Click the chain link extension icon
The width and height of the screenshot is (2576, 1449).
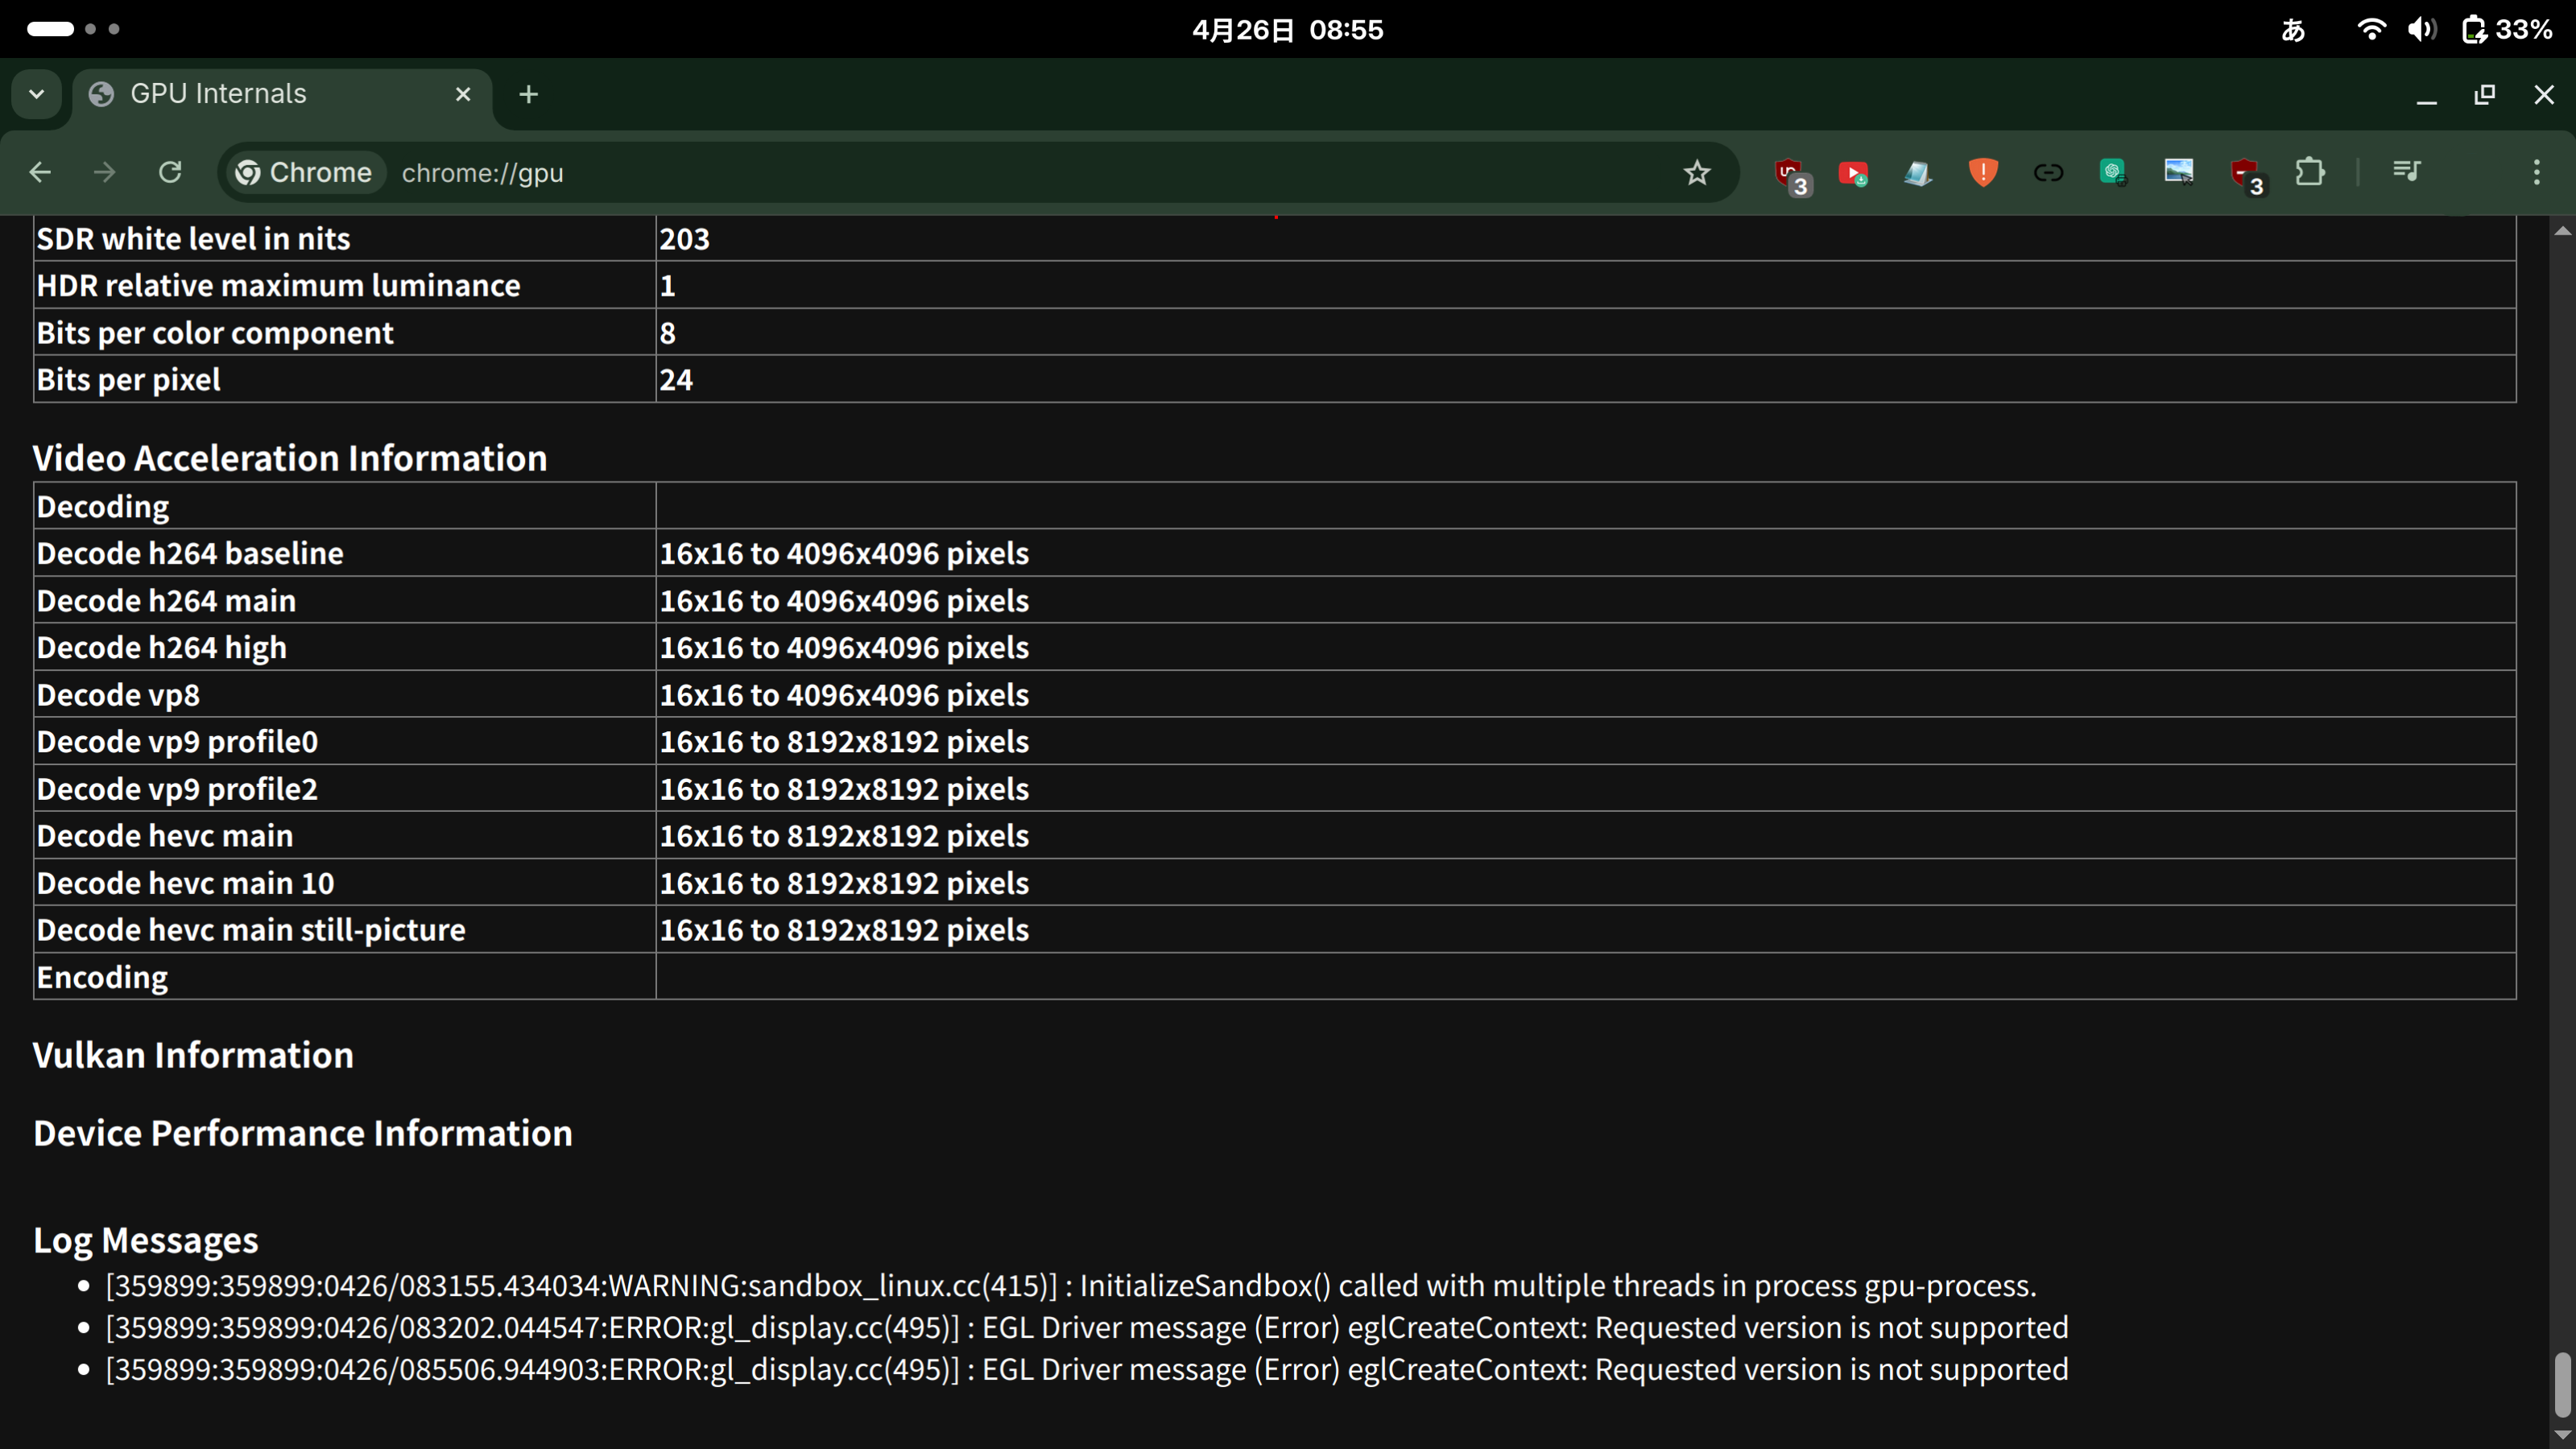click(2048, 173)
